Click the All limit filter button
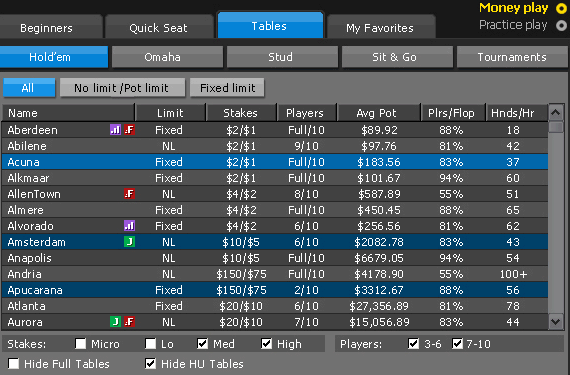570x375 pixels. coord(29,88)
